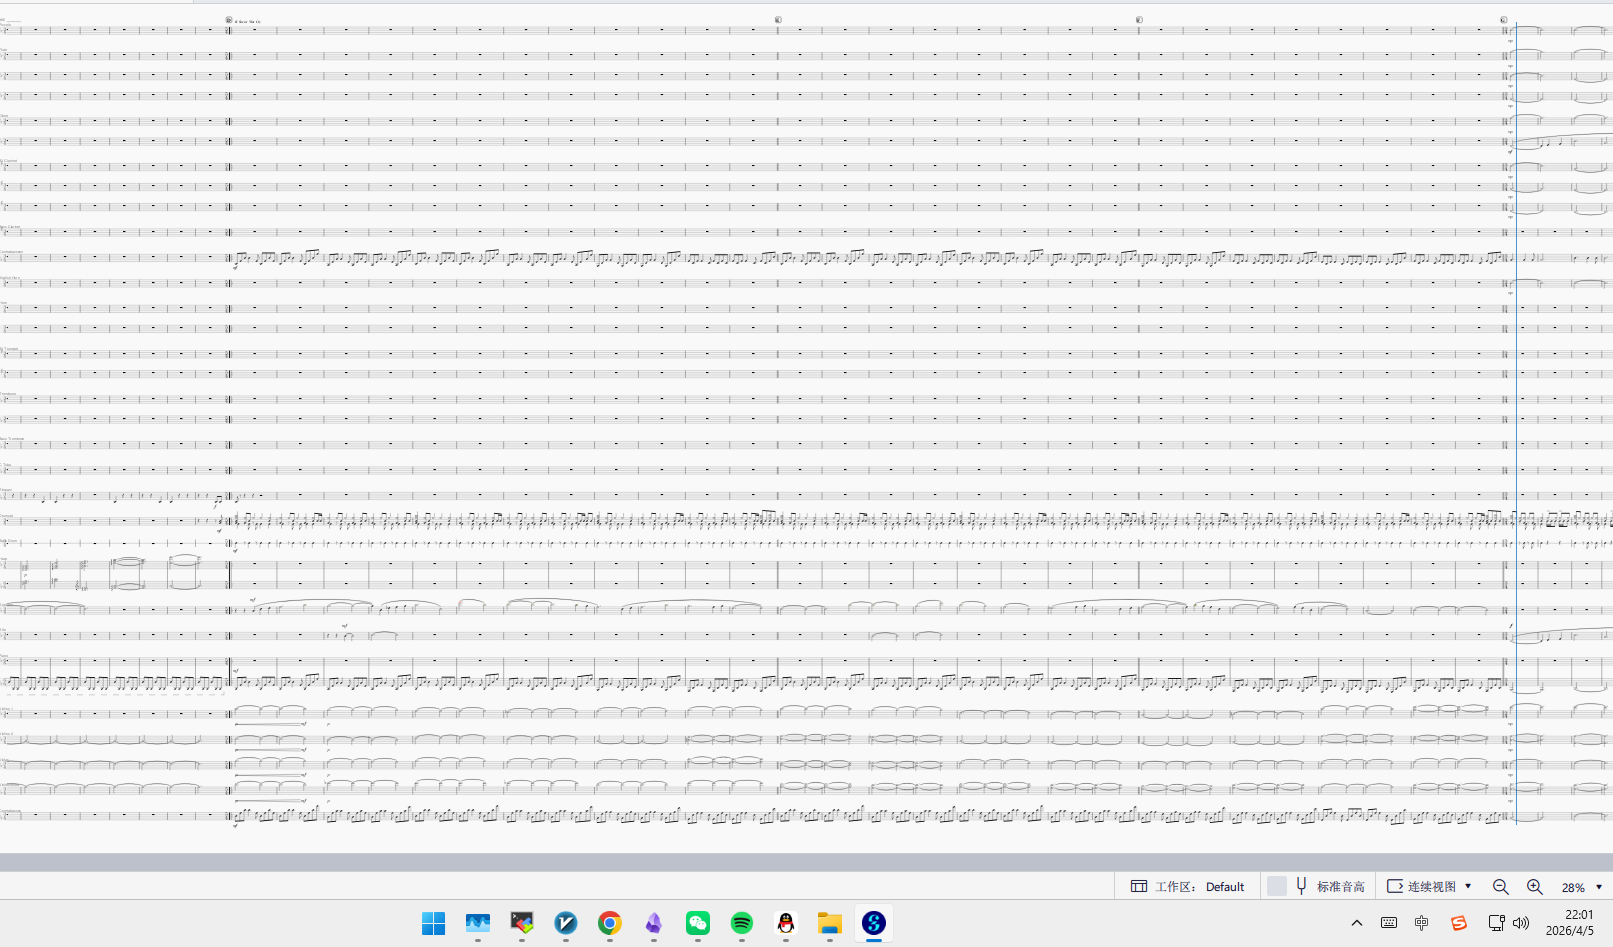Open the Windows Start menu

[434, 923]
